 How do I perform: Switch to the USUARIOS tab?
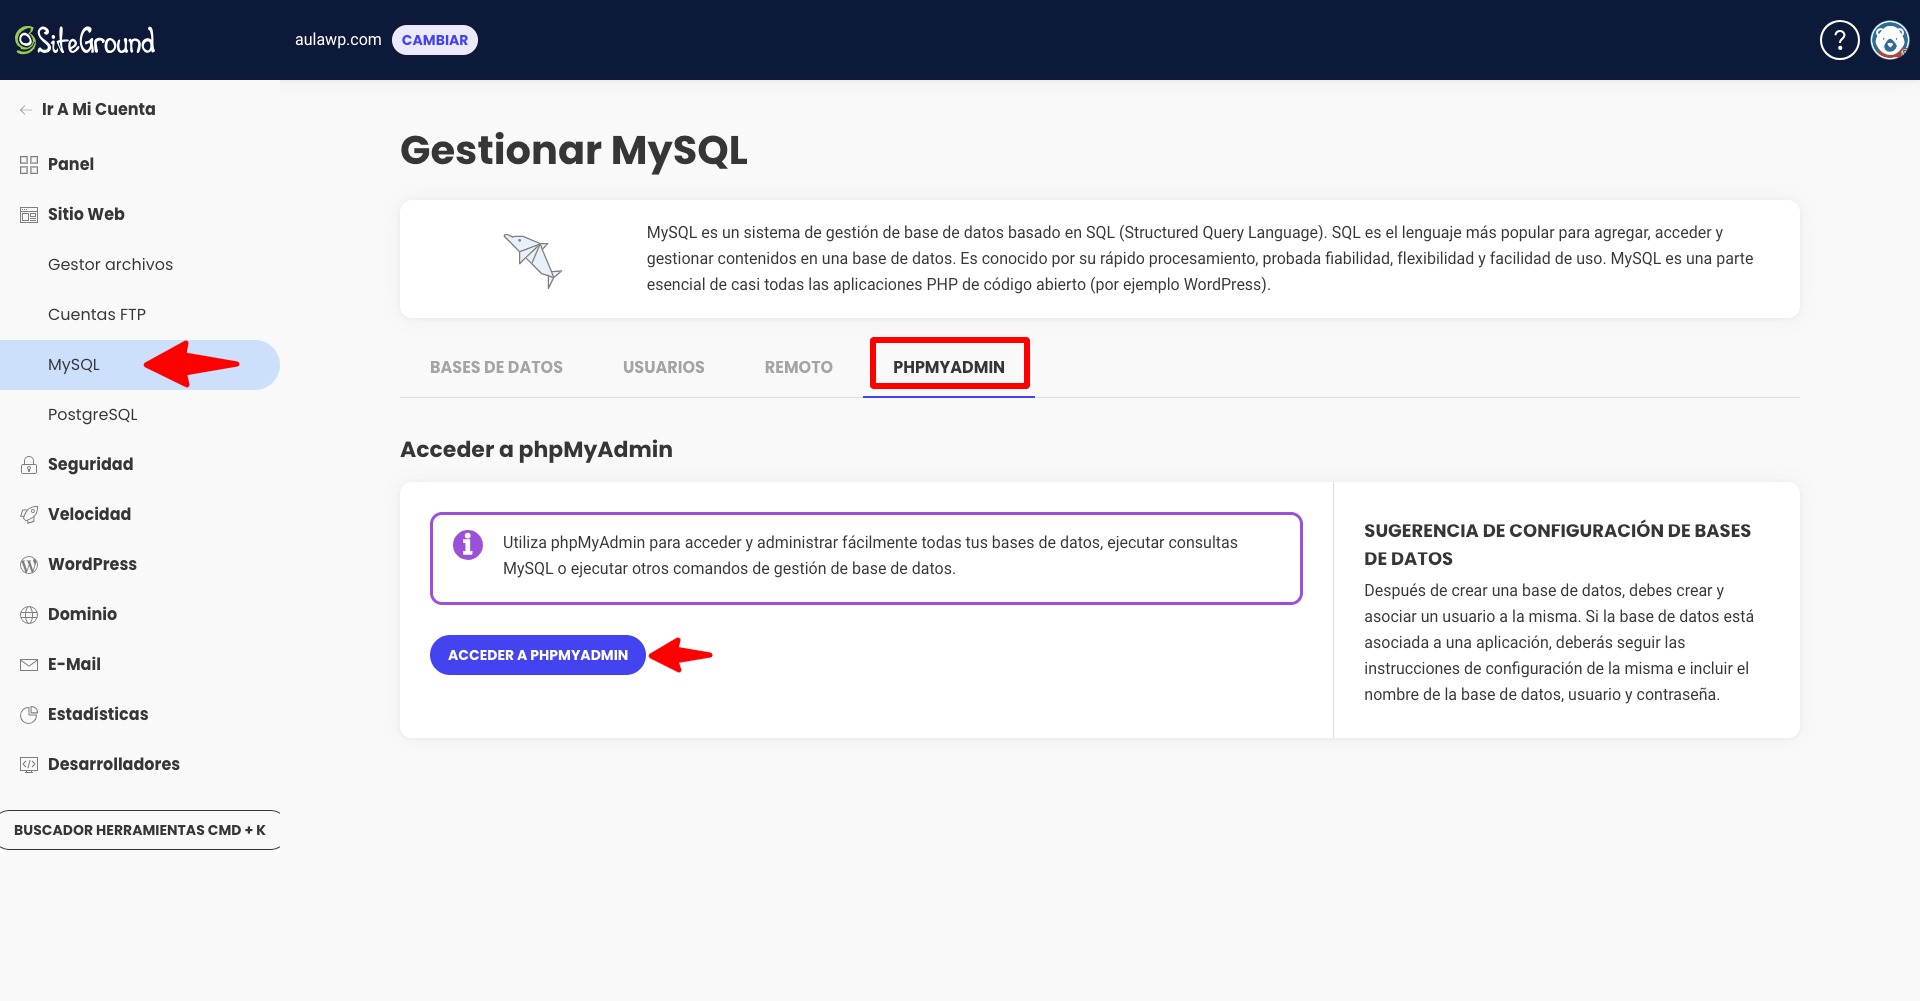click(x=663, y=367)
